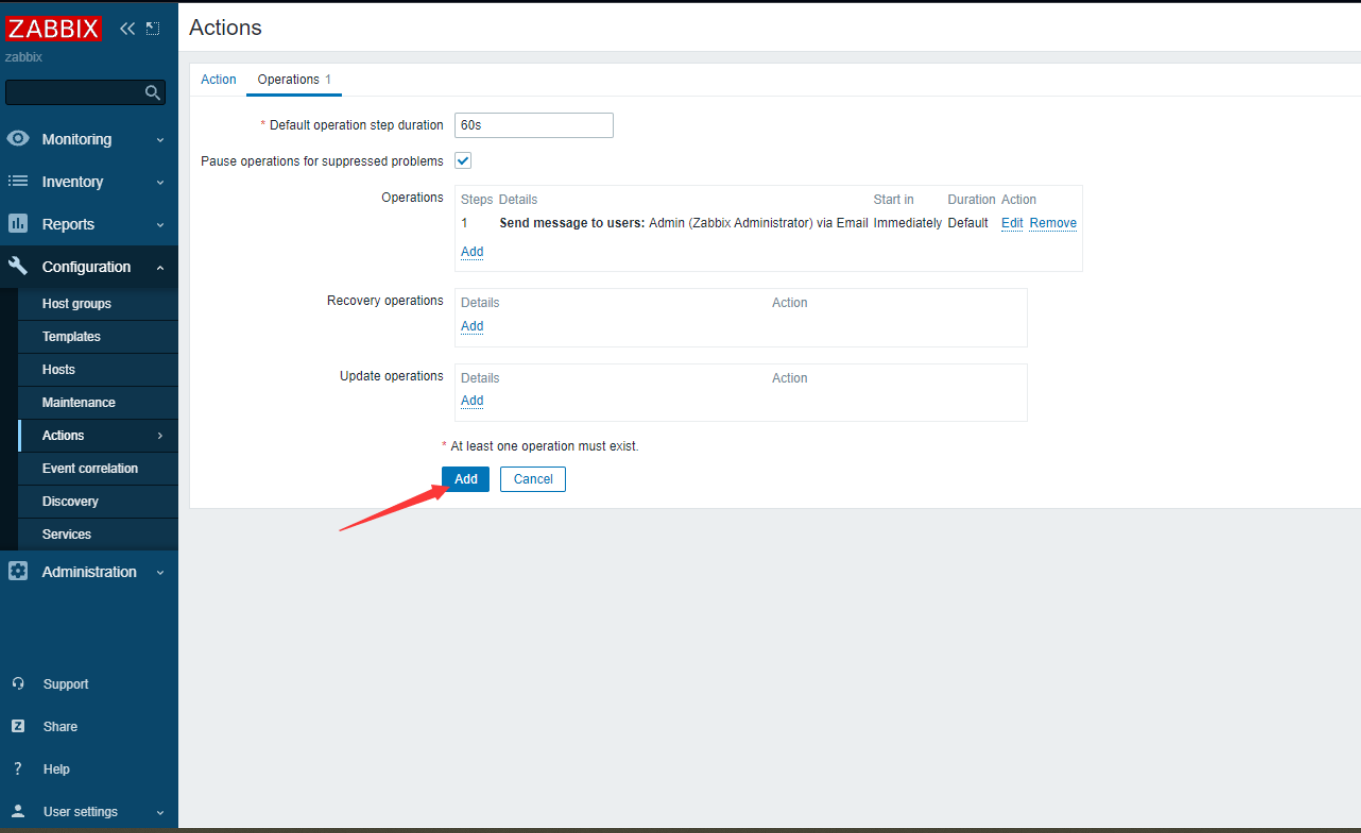Image resolution: width=1361 pixels, height=833 pixels.
Task: Switch to the Action tab
Action: [x=218, y=79]
